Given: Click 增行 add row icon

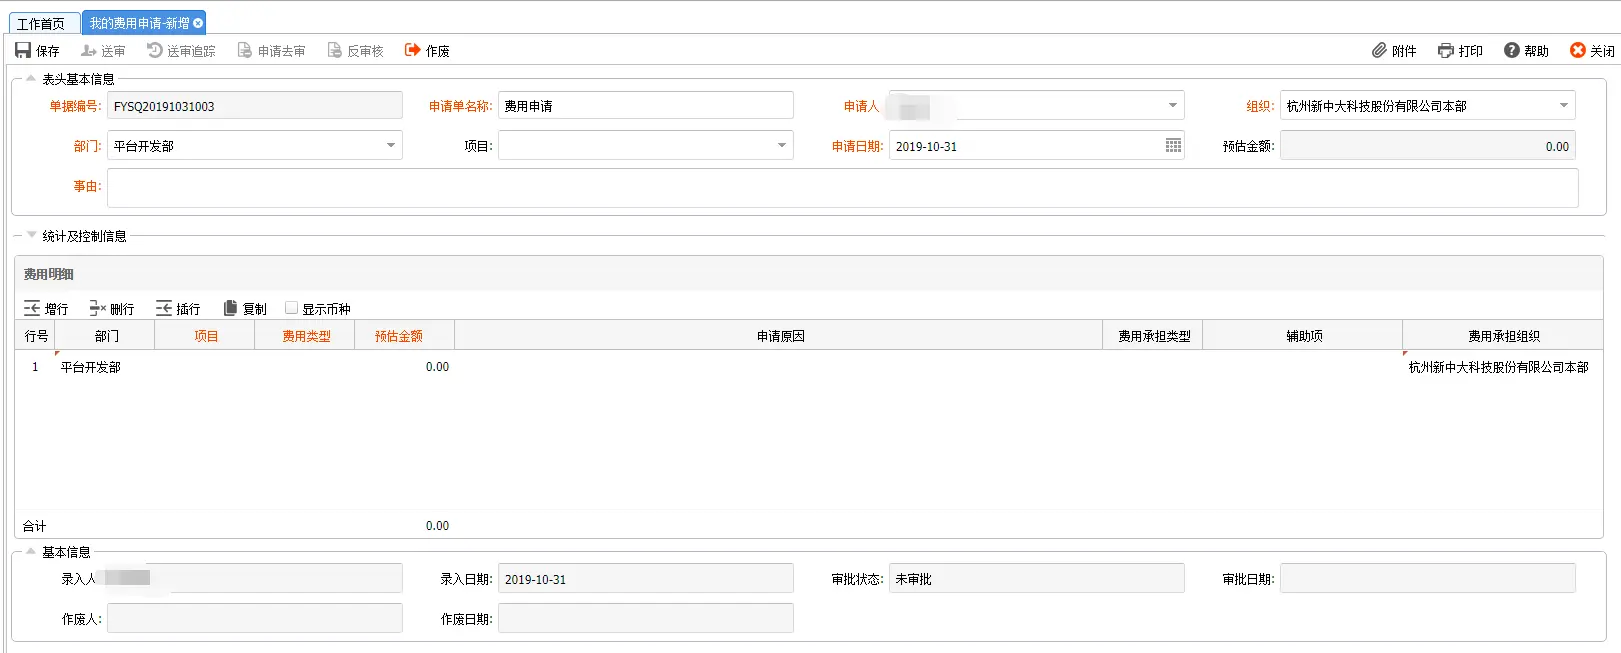Looking at the screenshot, I should point(32,308).
